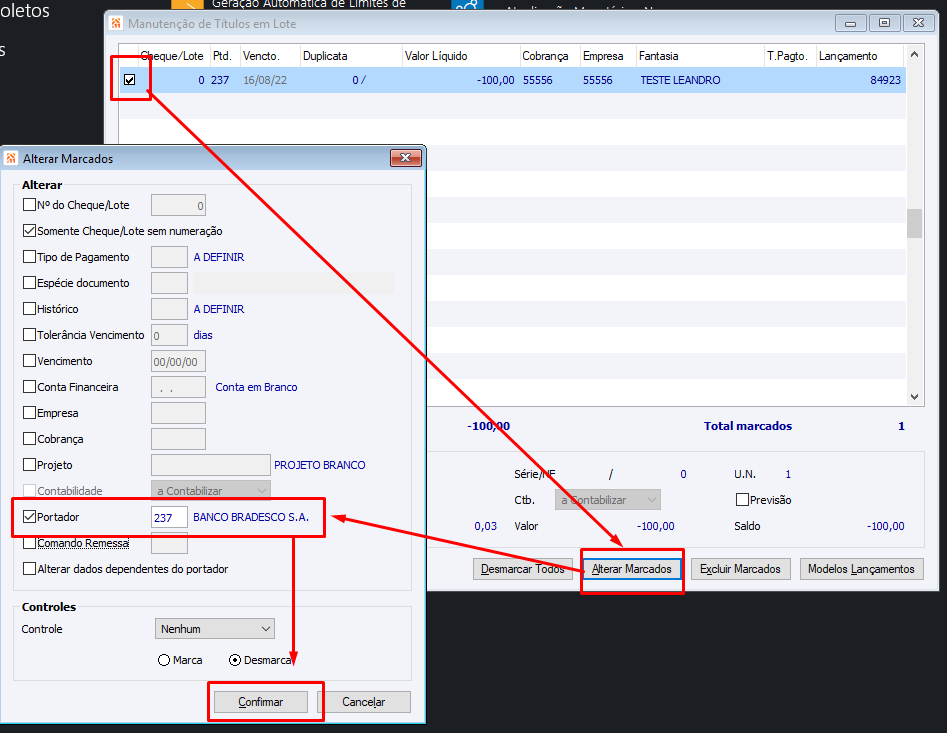Click the Cancelar button
This screenshot has height=733, width=947.
[x=364, y=702]
